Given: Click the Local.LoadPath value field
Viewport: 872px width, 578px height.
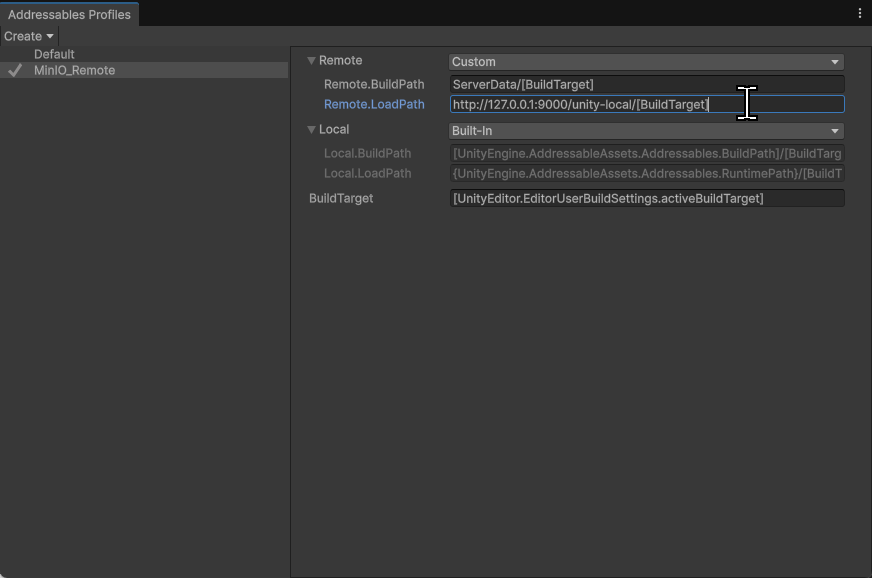Looking at the screenshot, I should click(646, 174).
